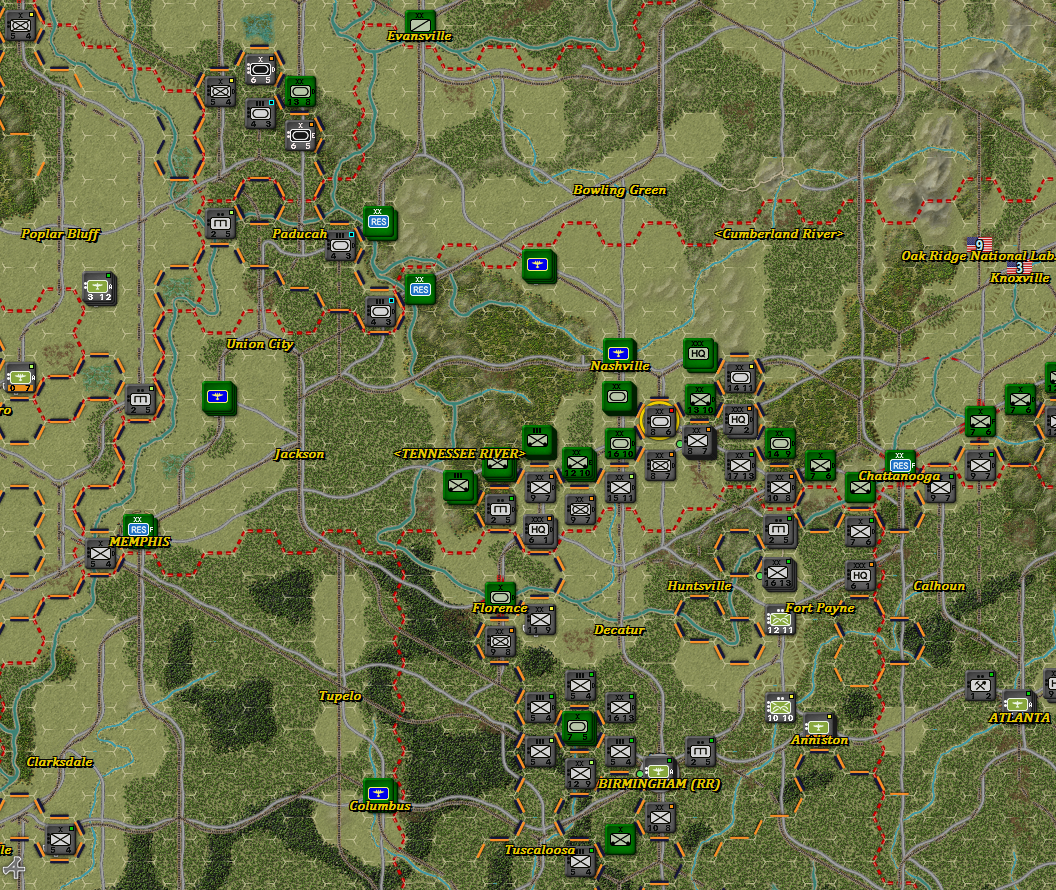
Task: Click the gray 12-9 infantry division
Action: (x=579, y=774)
